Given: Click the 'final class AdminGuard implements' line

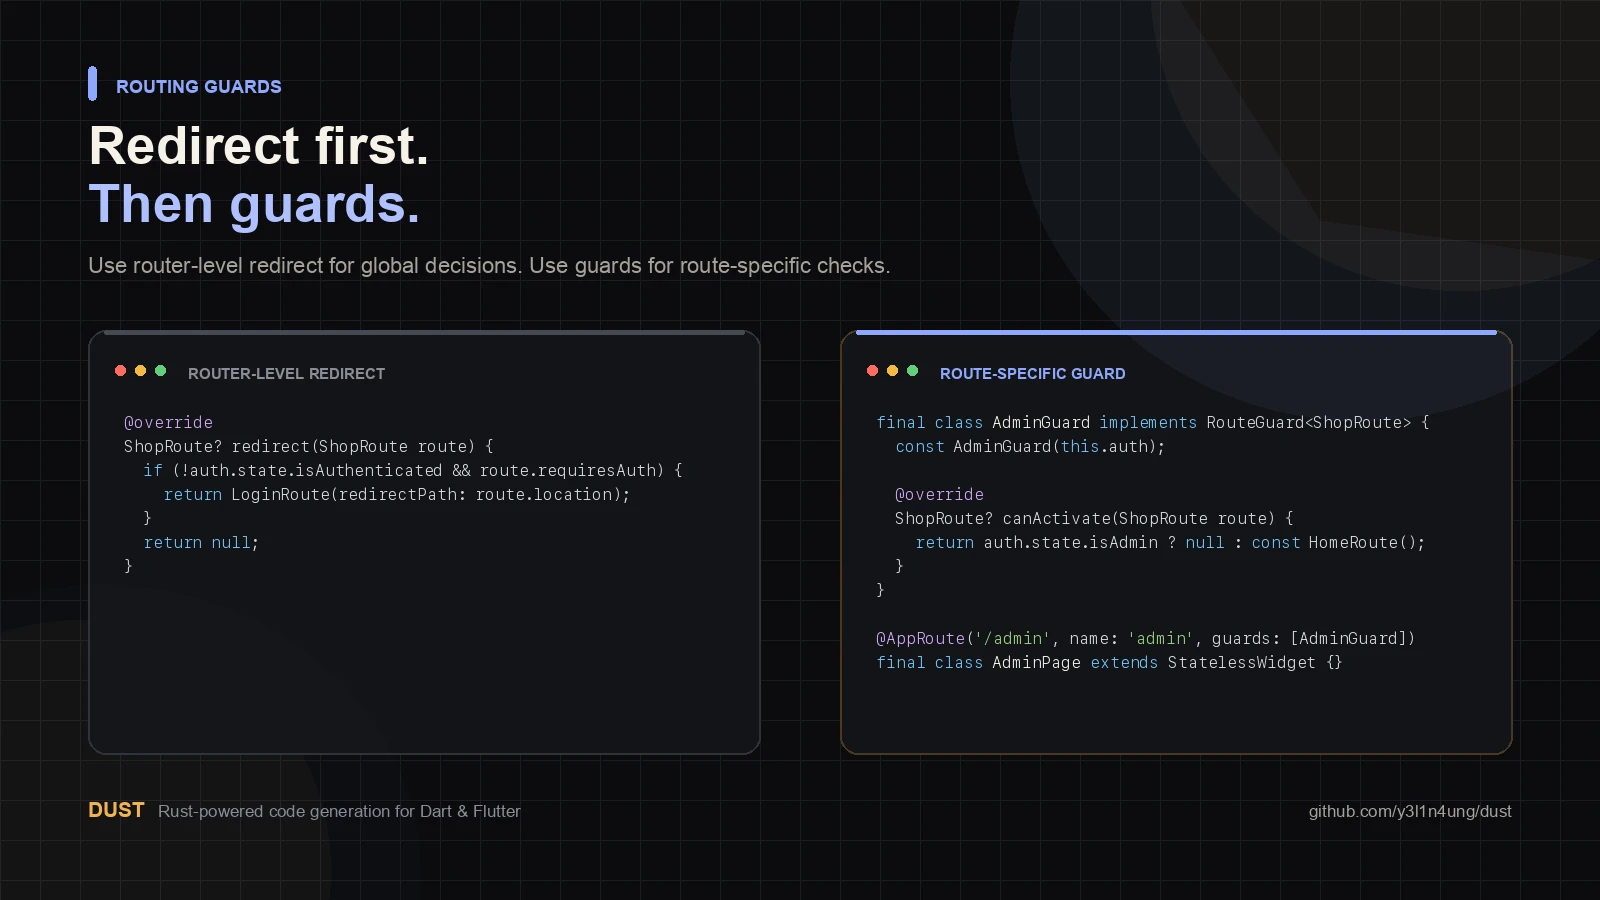Looking at the screenshot, I should point(1153,422).
